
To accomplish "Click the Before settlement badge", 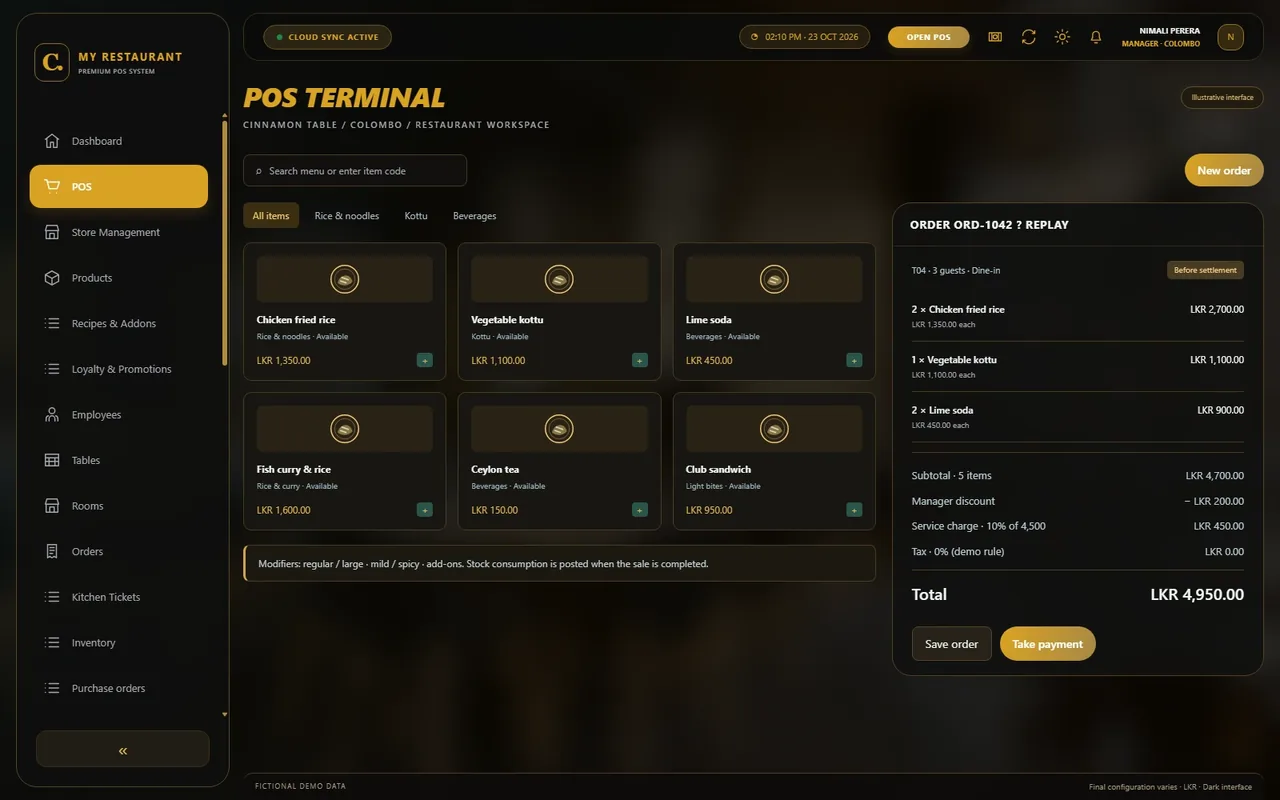I will 1205,270.
